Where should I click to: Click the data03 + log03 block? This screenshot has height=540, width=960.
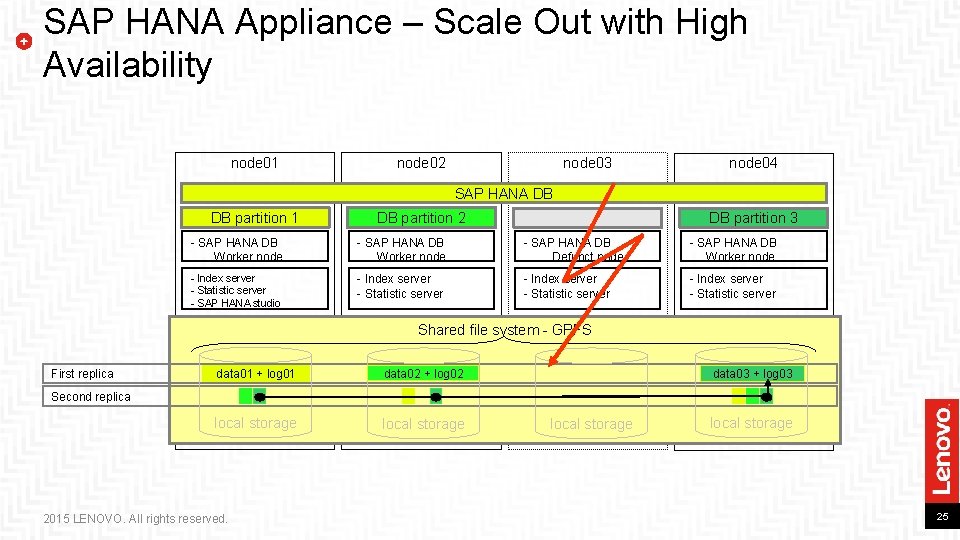(752, 373)
